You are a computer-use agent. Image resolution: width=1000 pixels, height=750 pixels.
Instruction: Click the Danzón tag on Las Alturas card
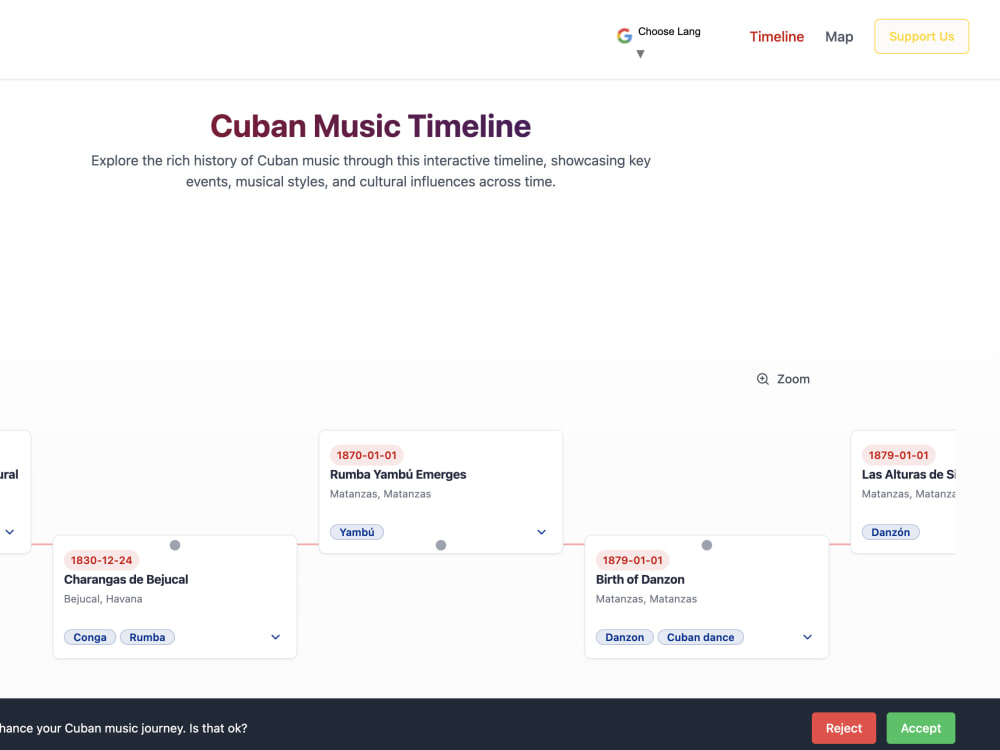[890, 532]
